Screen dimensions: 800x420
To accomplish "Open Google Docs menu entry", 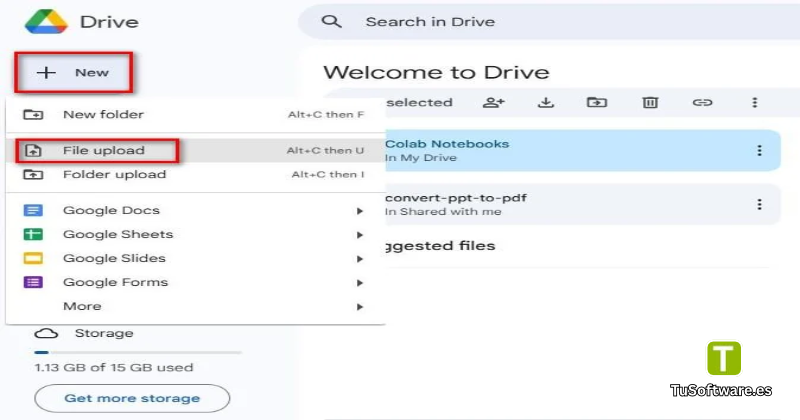I will click(x=195, y=210).
